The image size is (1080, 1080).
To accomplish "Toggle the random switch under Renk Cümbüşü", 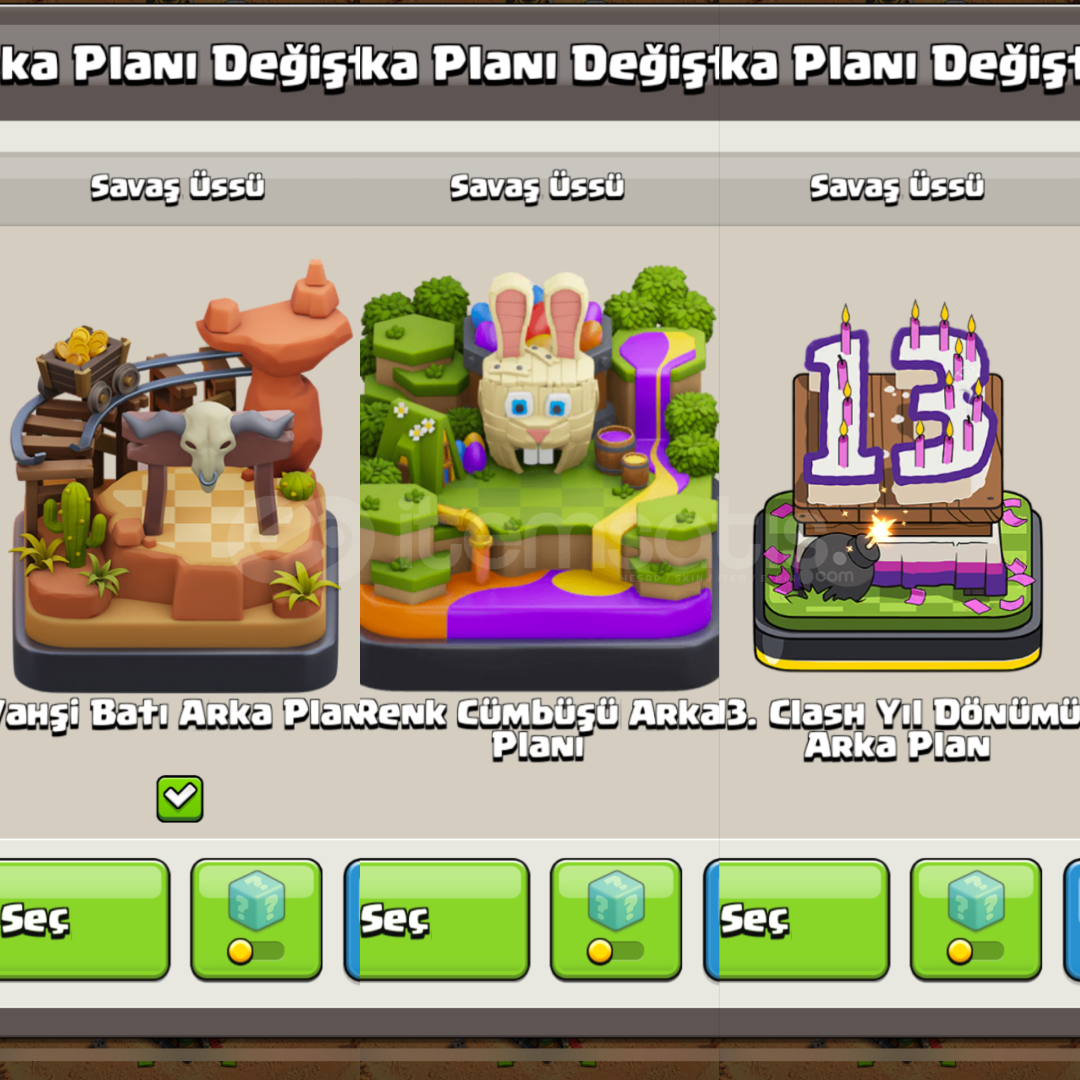I will (x=615, y=951).
